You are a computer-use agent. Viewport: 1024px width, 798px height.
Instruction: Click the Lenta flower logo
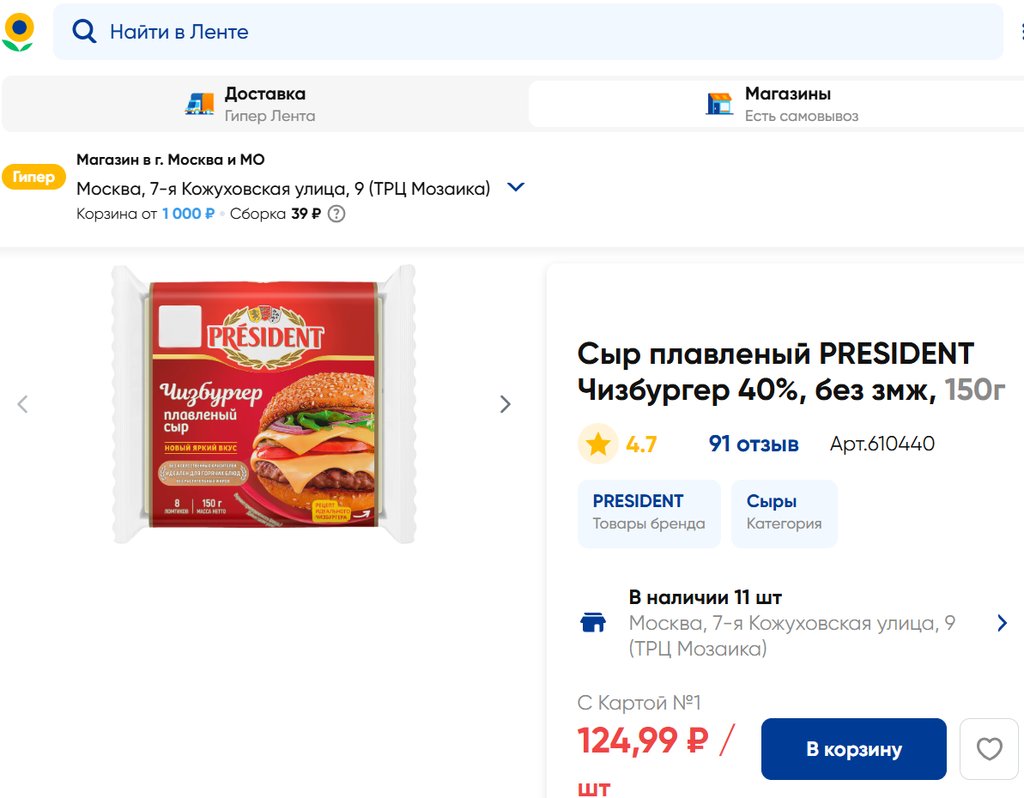18,32
